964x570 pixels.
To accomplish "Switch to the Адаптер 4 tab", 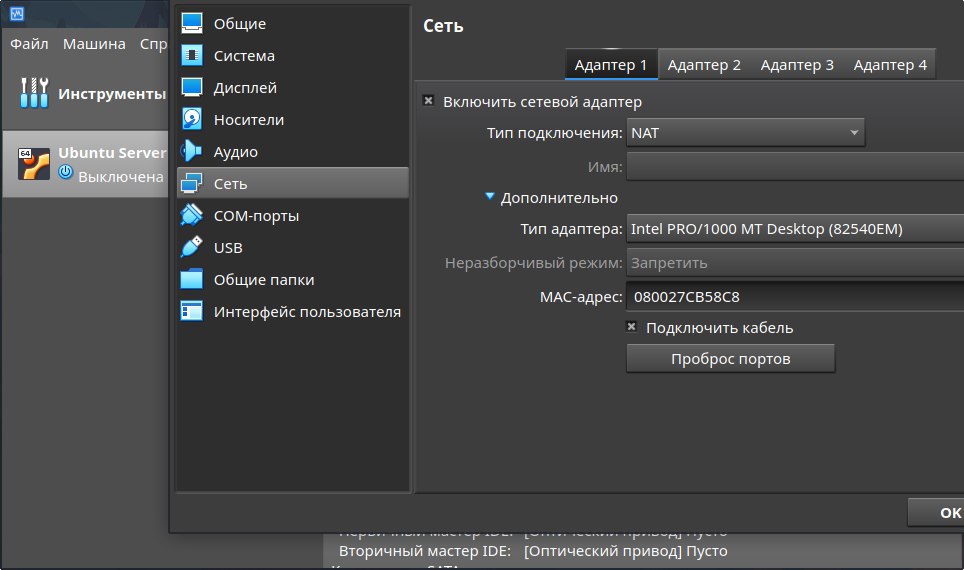I will point(890,65).
